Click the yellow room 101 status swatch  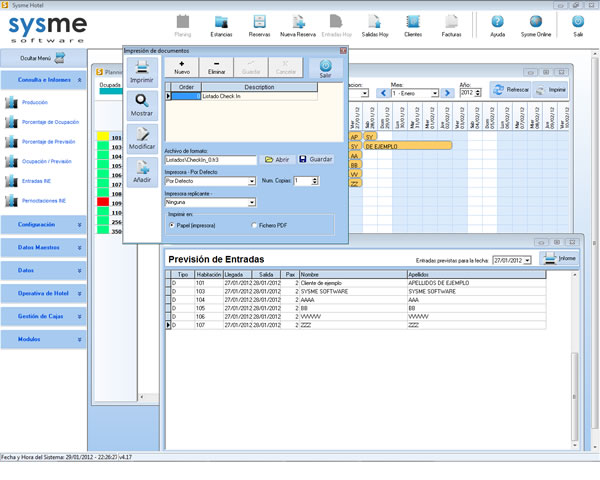[x=103, y=136]
